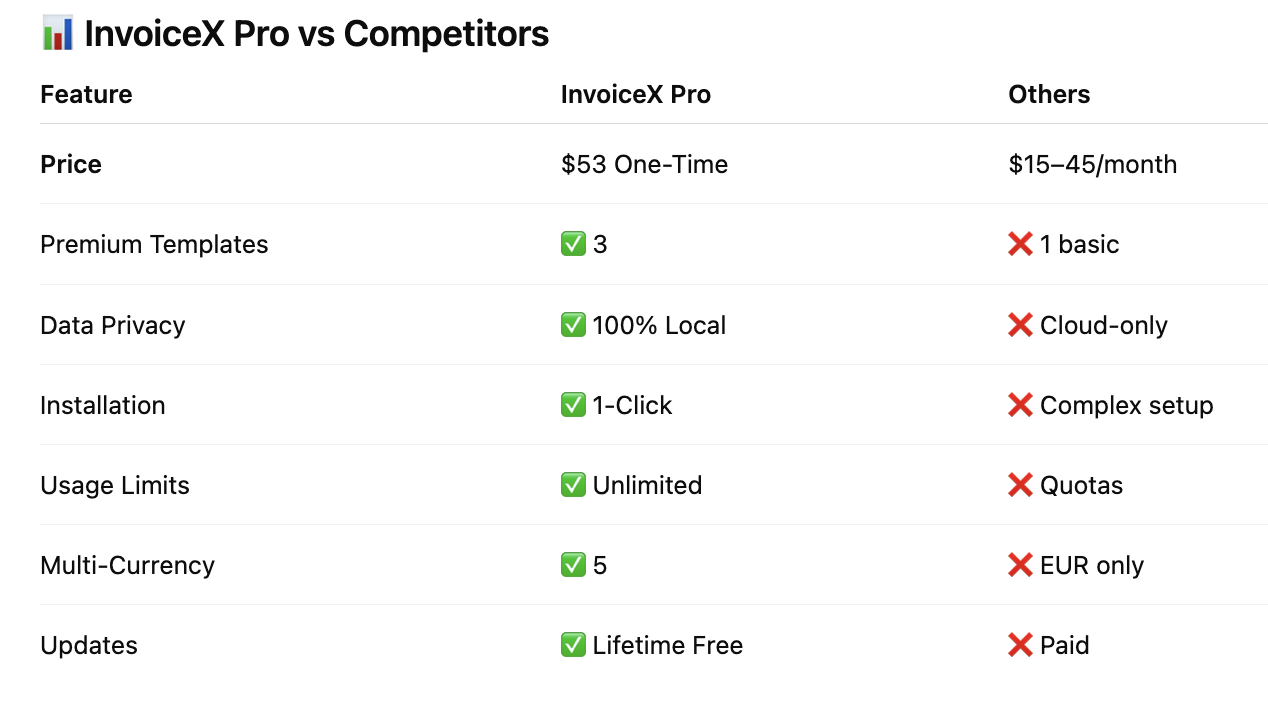
Task: Click the green checkmark next to Unlimited
Action: tap(573, 485)
